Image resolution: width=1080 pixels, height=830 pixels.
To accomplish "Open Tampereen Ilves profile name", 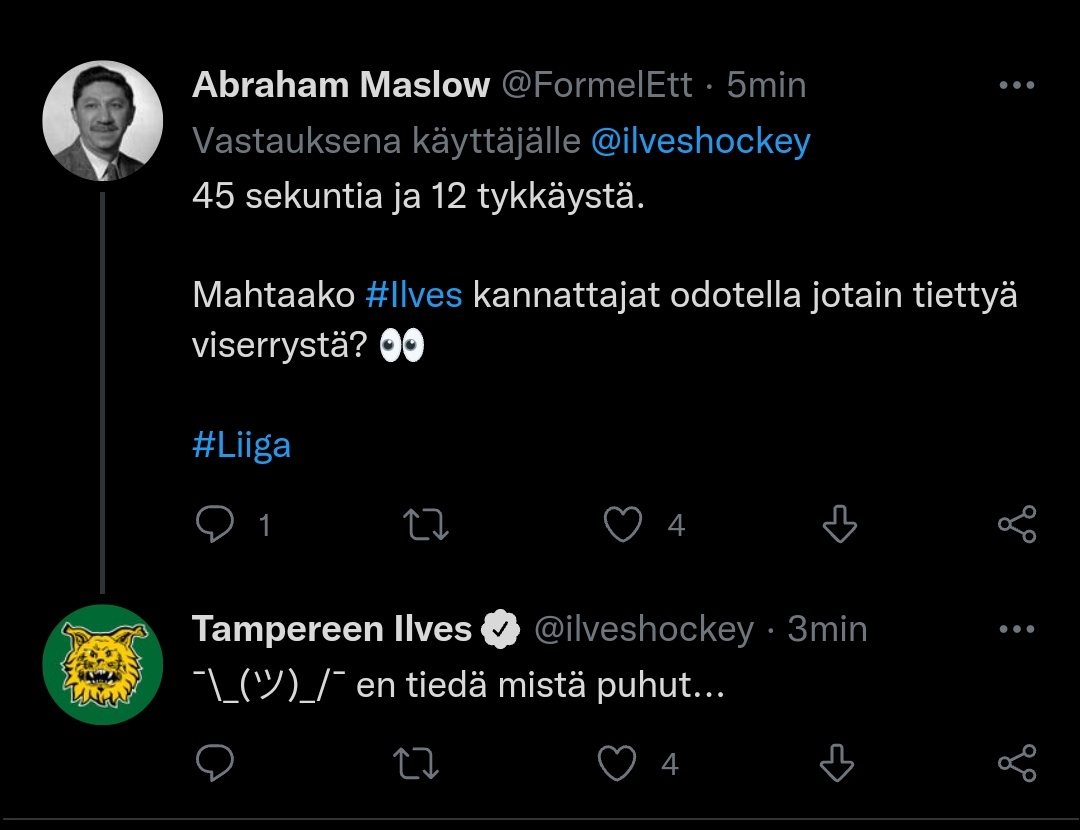I will tap(332, 630).
